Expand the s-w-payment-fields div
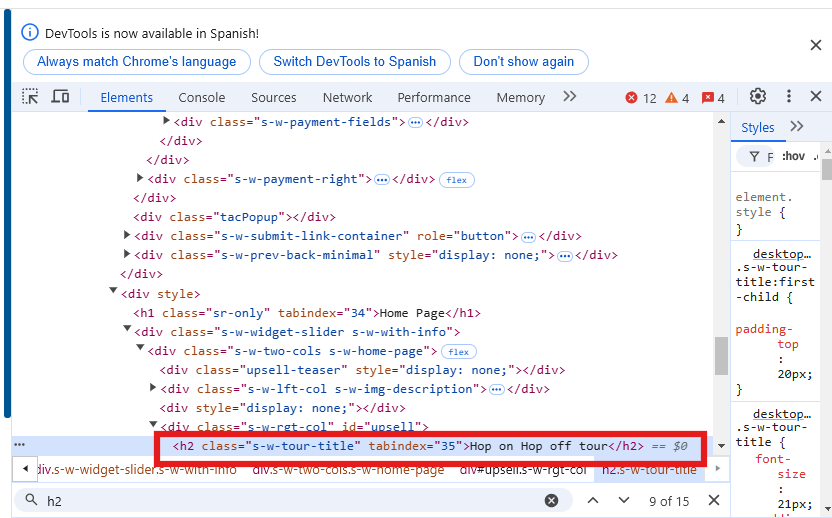Image resolution: width=832 pixels, height=518 pixels. tap(166, 121)
